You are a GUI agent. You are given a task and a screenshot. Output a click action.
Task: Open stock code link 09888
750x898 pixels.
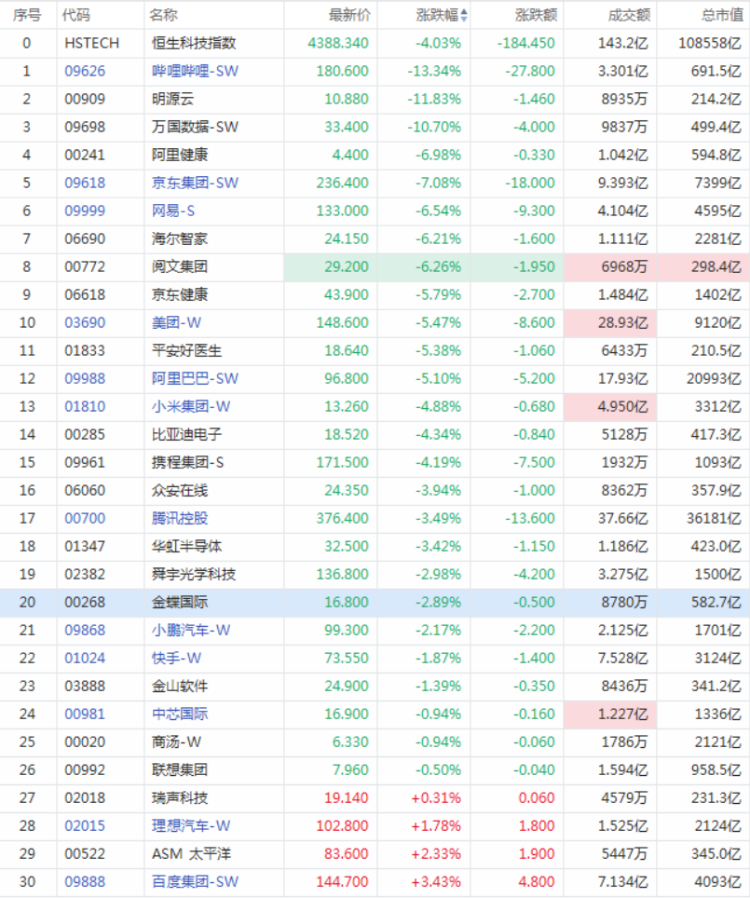coord(85,882)
